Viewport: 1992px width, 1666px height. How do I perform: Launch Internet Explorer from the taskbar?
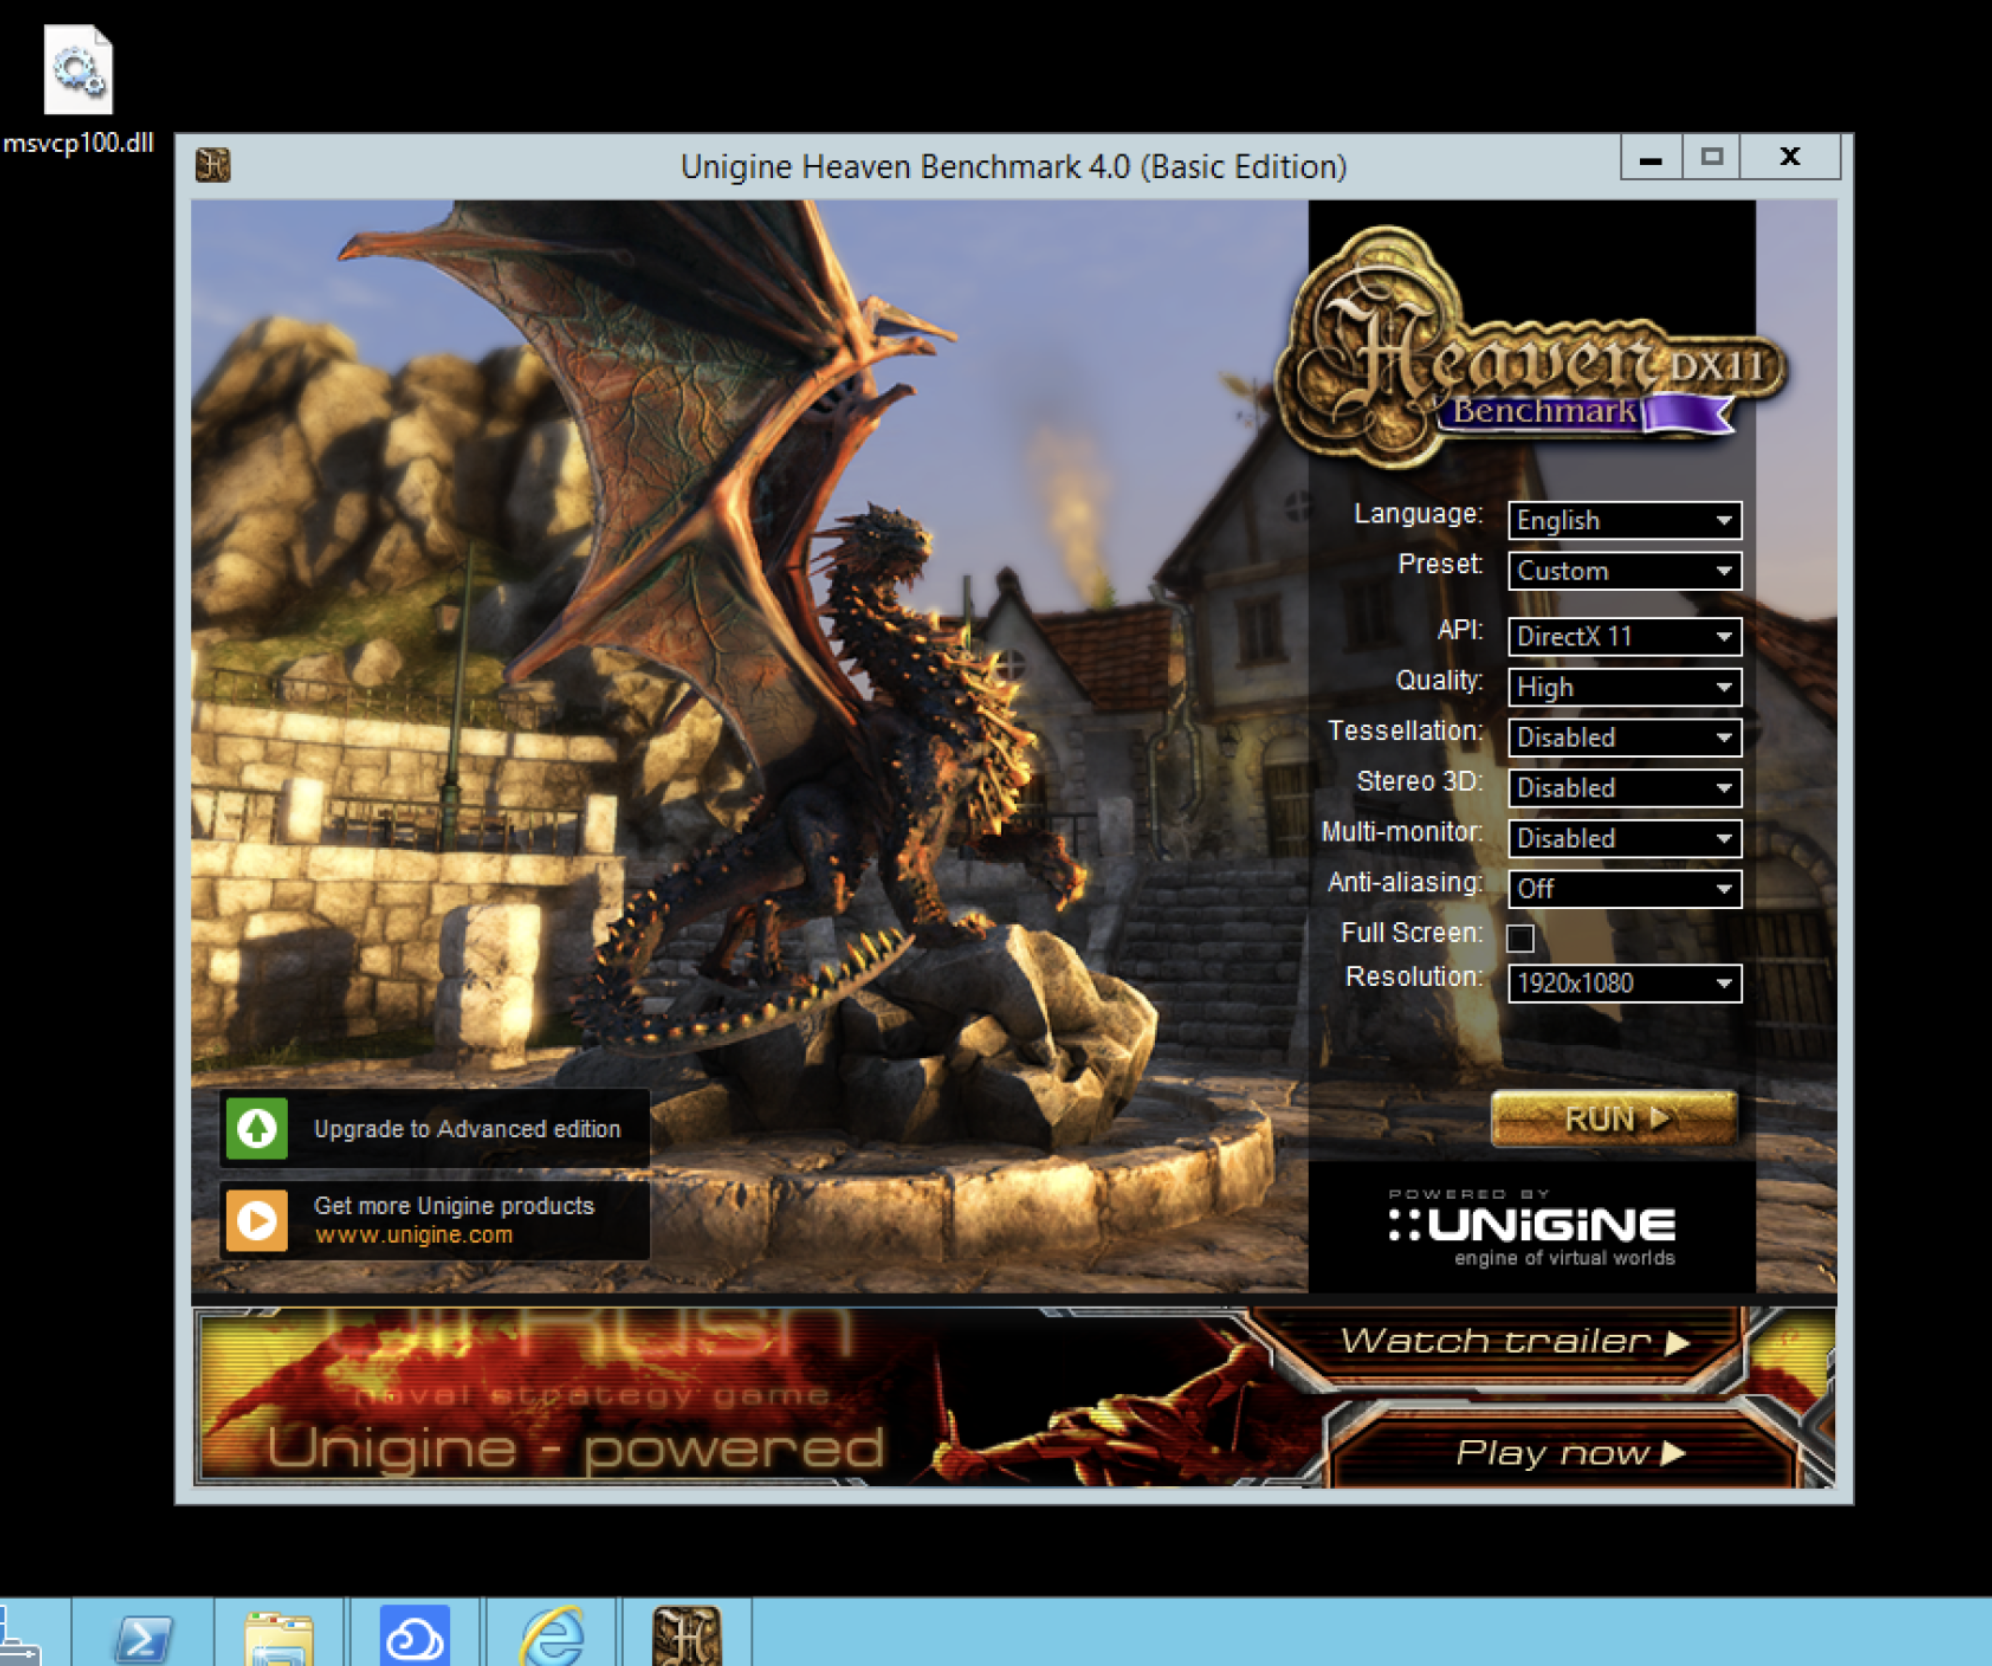[551, 1636]
